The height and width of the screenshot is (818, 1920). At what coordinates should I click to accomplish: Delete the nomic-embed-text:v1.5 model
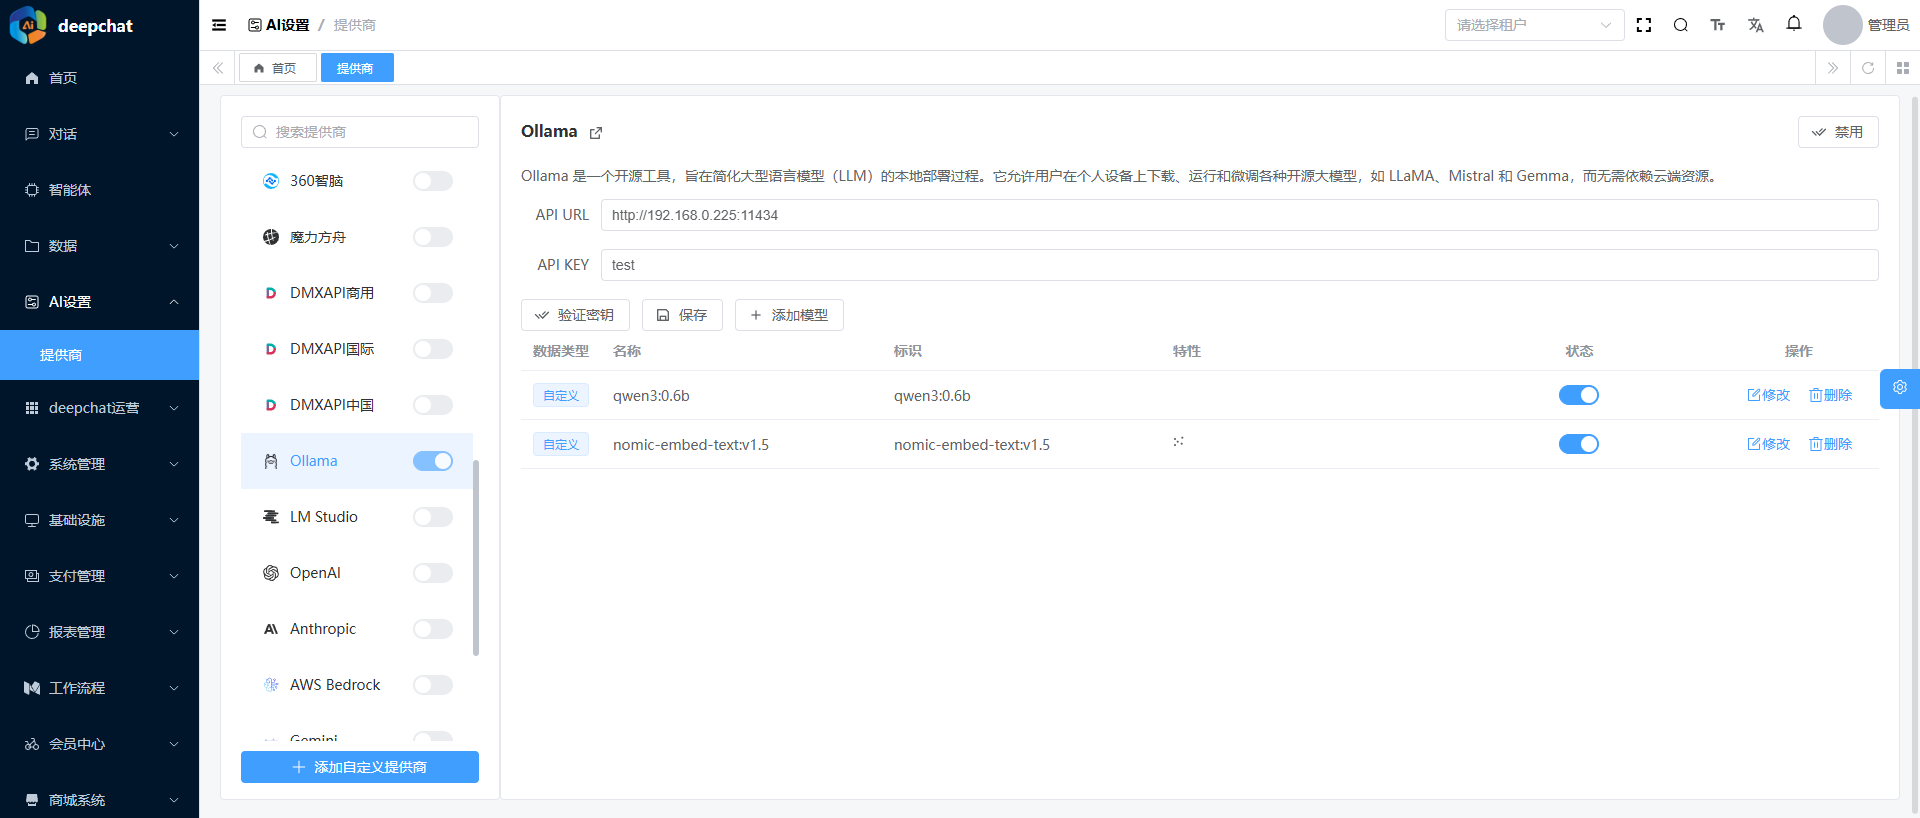click(x=1831, y=444)
